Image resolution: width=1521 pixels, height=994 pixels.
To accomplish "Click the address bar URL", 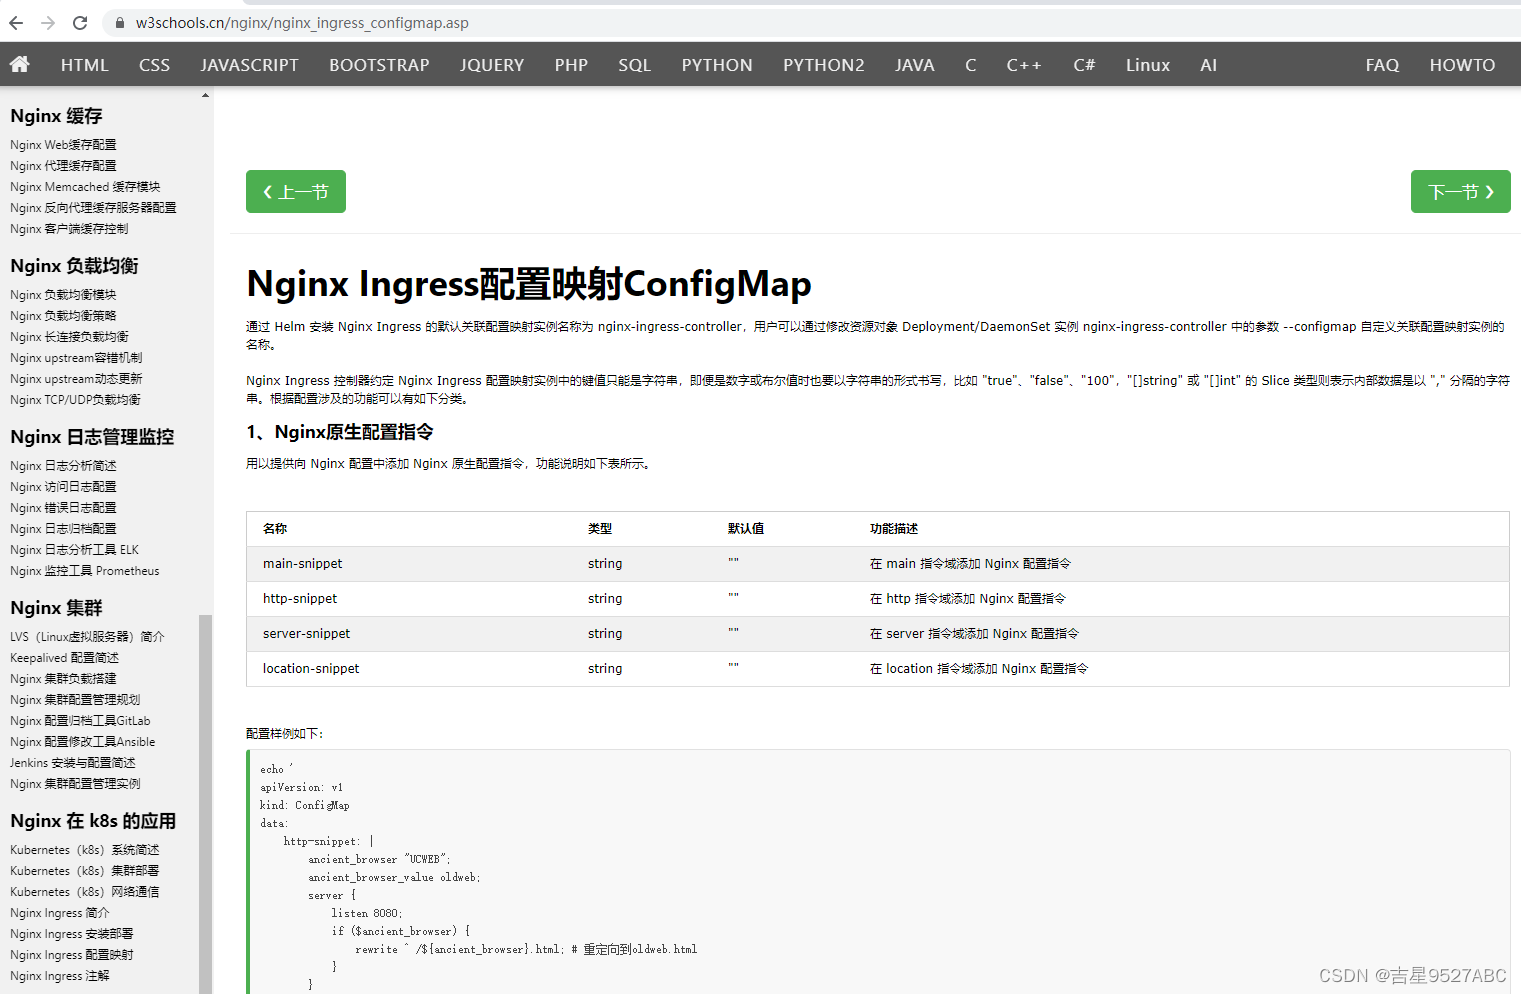I will [302, 22].
